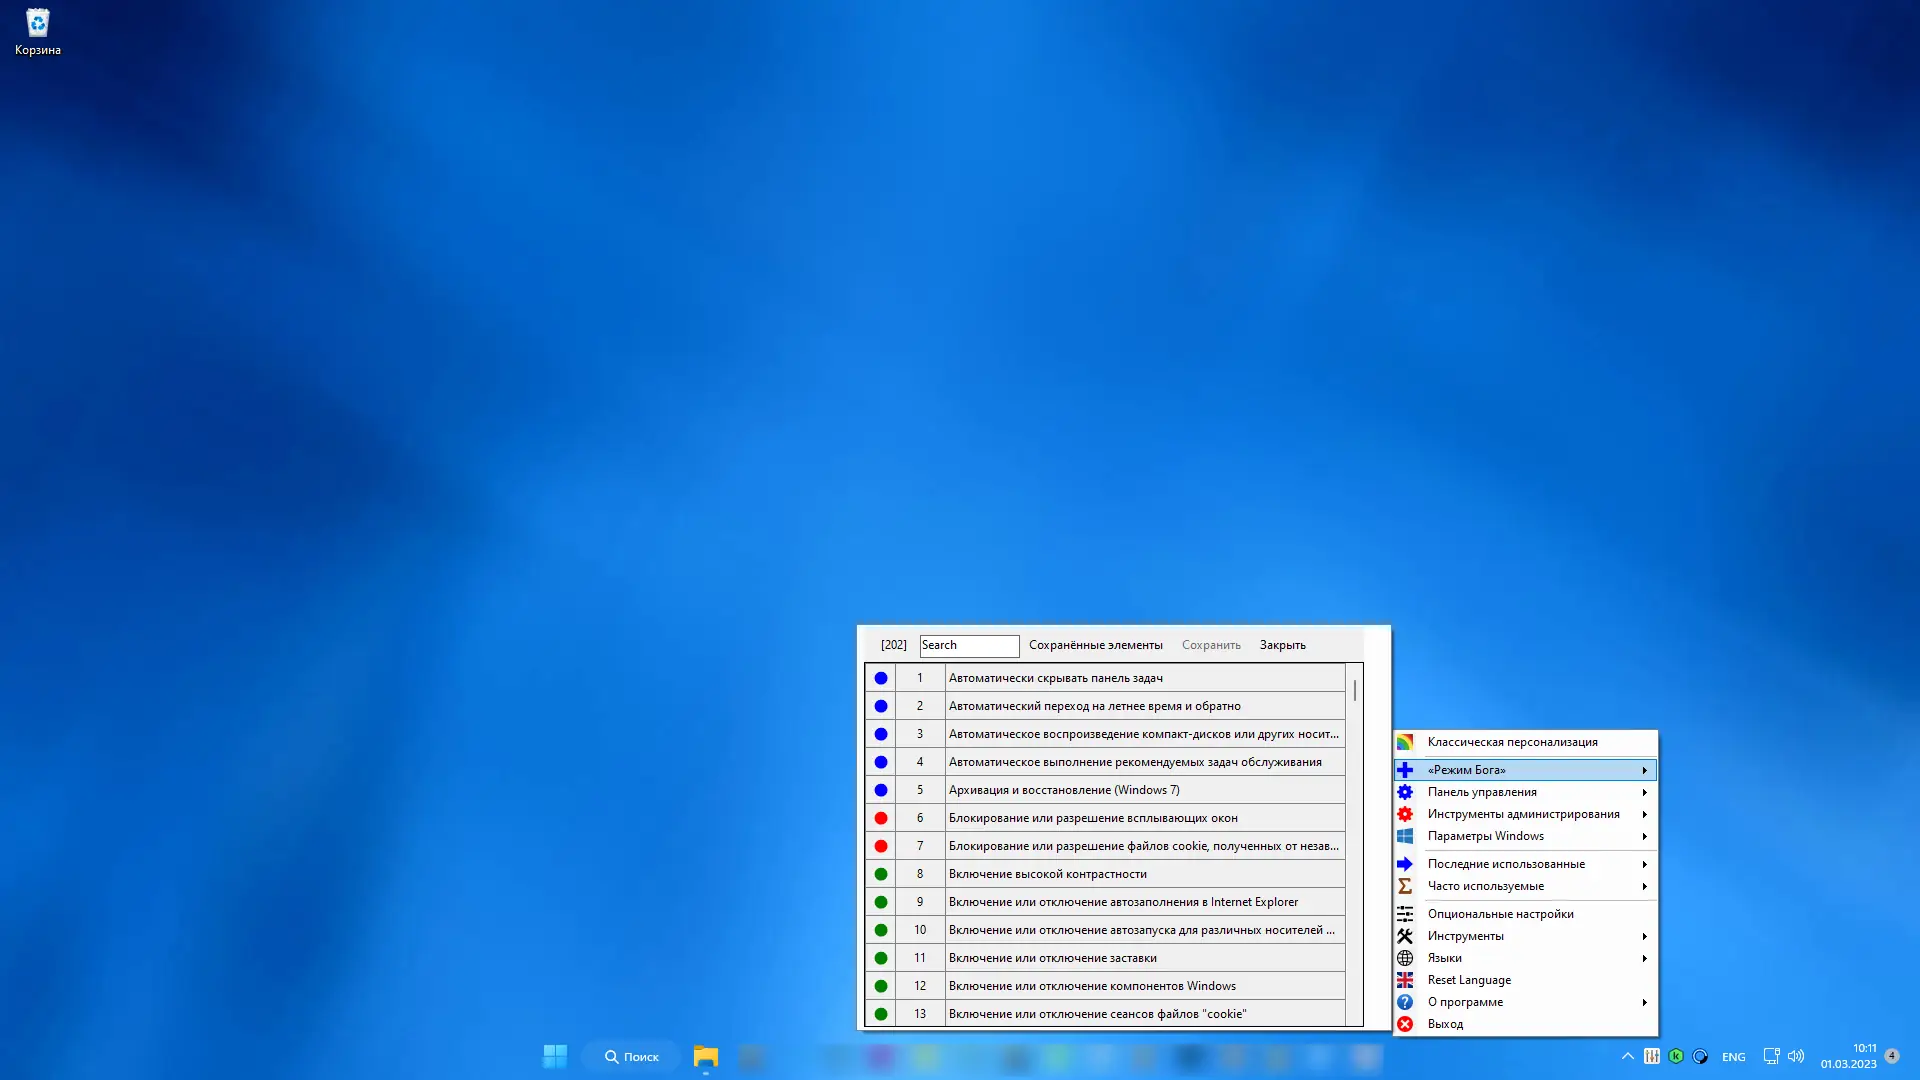Click the blue gear Control Panel icon

(1405, 792)
